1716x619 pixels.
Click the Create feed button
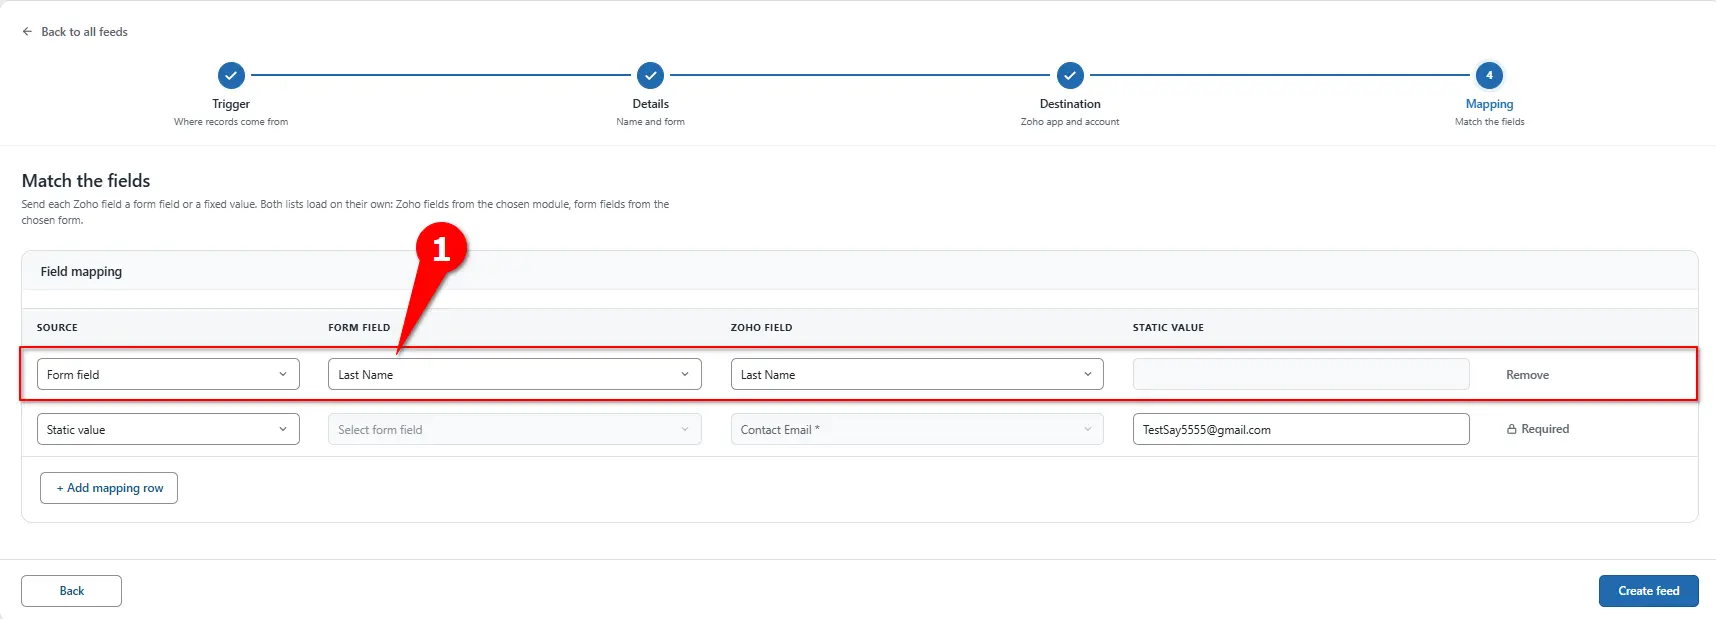pyautogui.click(x=1648, y=591)
